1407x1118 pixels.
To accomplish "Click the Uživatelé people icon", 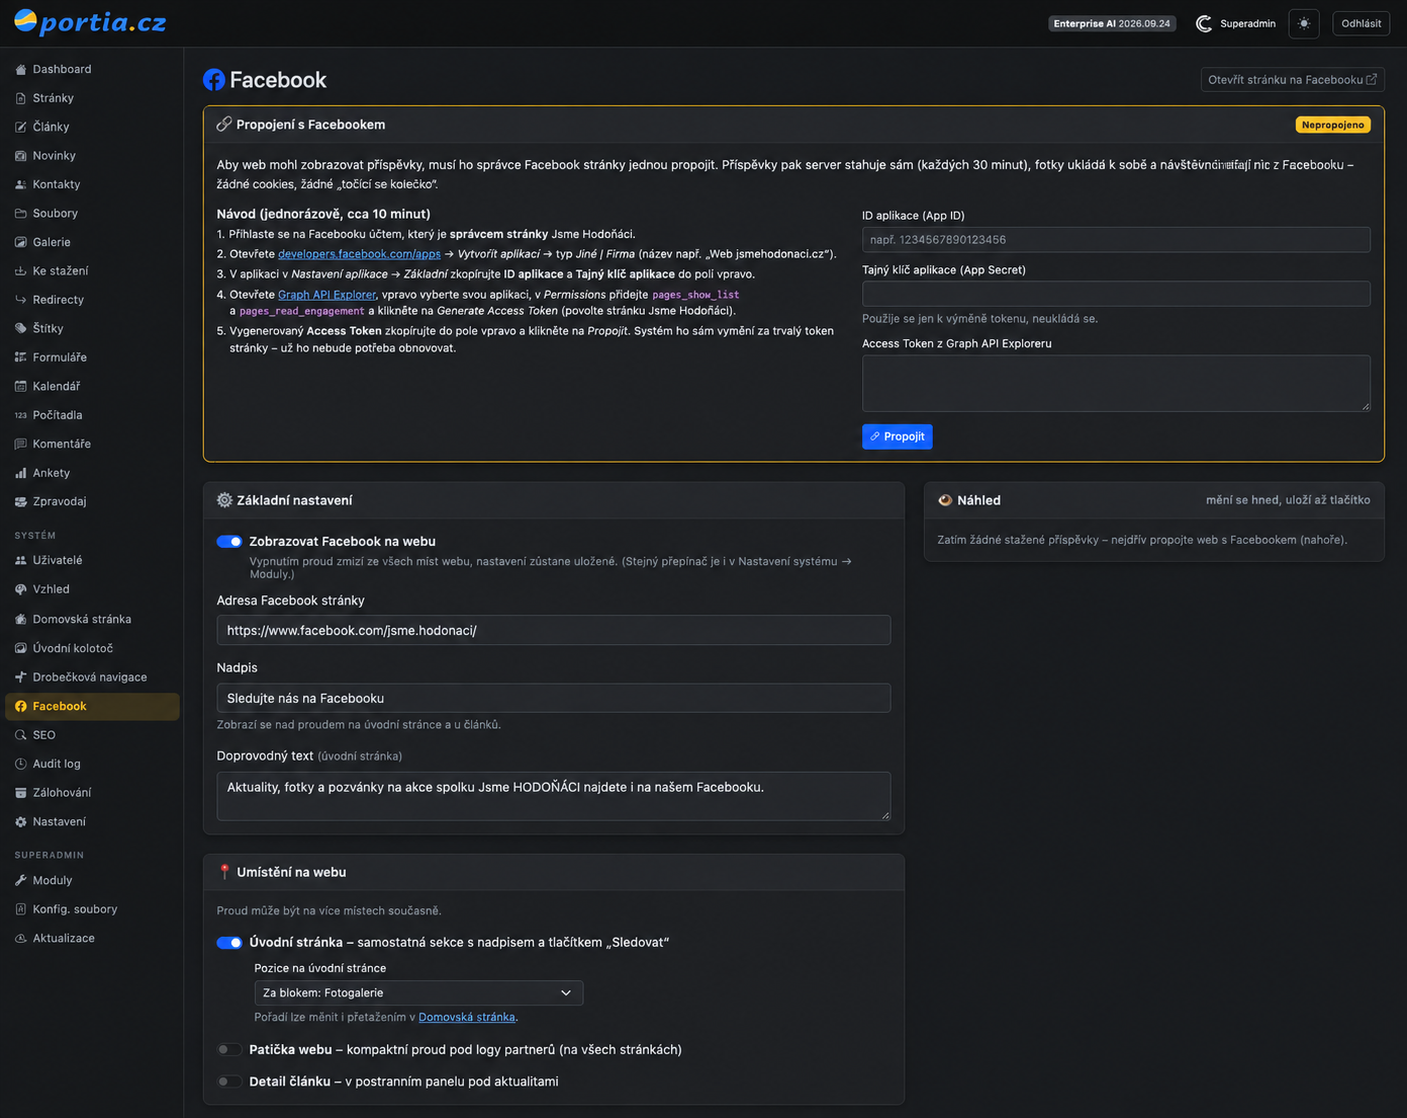I will coord(21,561).
